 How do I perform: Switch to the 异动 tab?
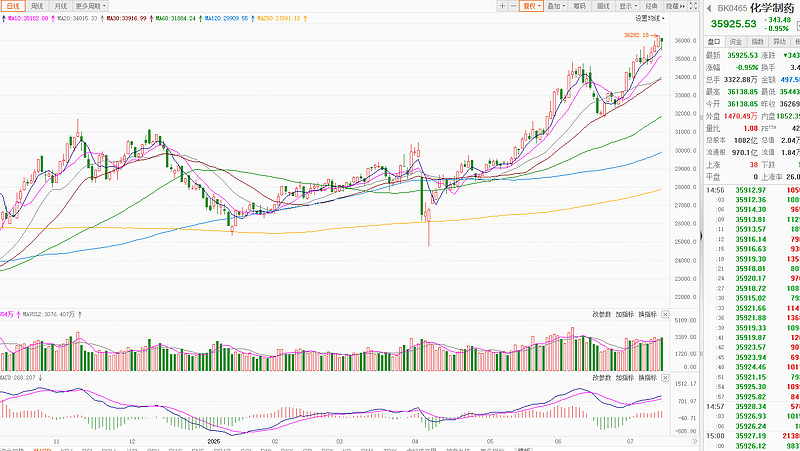[x=780, y=41]
